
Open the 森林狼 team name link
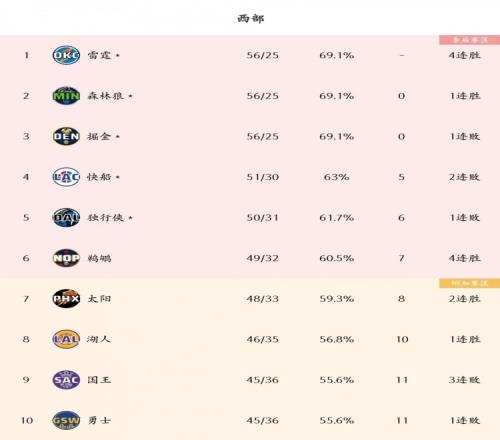[105, 96]
